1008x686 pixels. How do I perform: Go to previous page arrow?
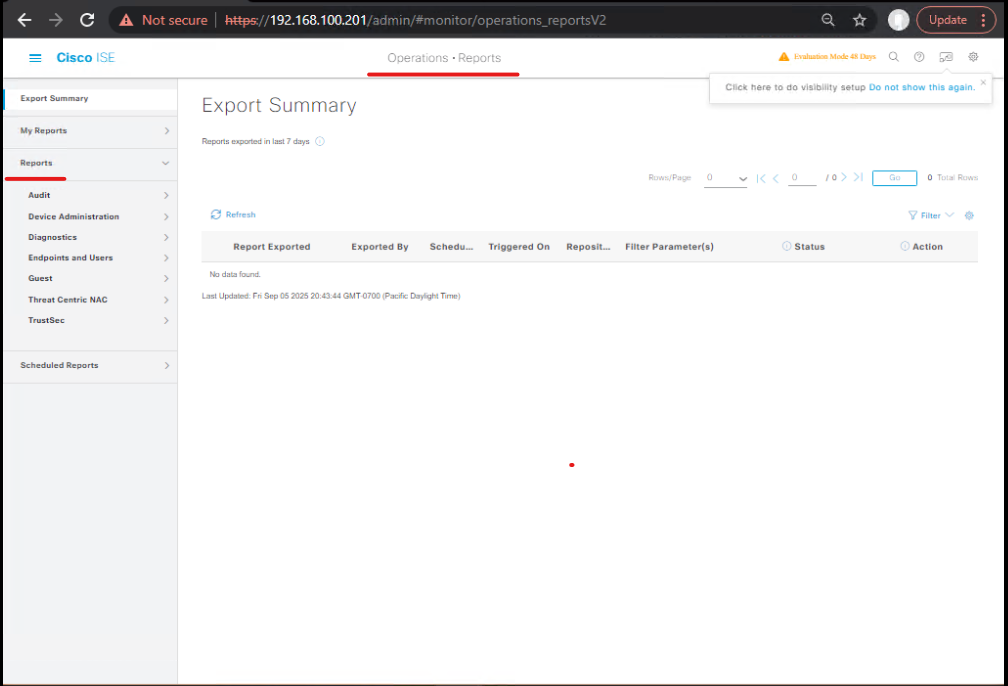point(776,178)
